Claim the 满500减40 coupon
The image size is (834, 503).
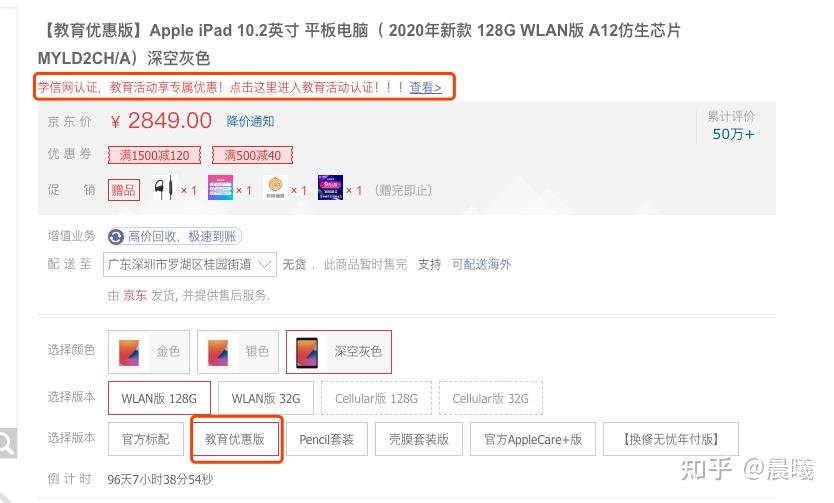[253, 155]
